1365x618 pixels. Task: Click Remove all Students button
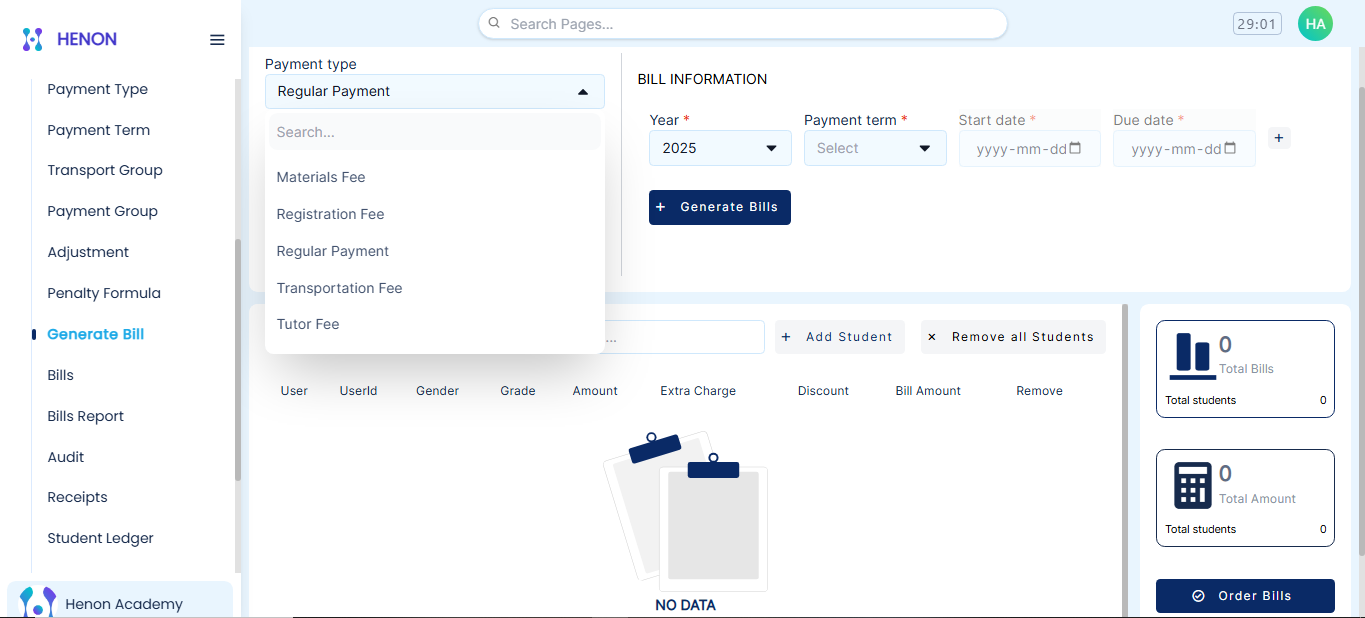pyautogui.click(x=1013, y=337)
